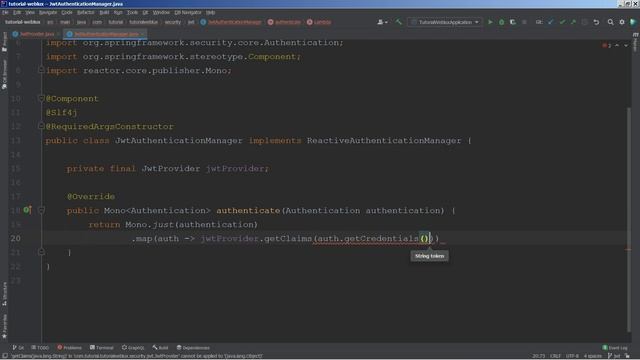Open the Navigate menu

pyautogui.click(x=48, y=13)
